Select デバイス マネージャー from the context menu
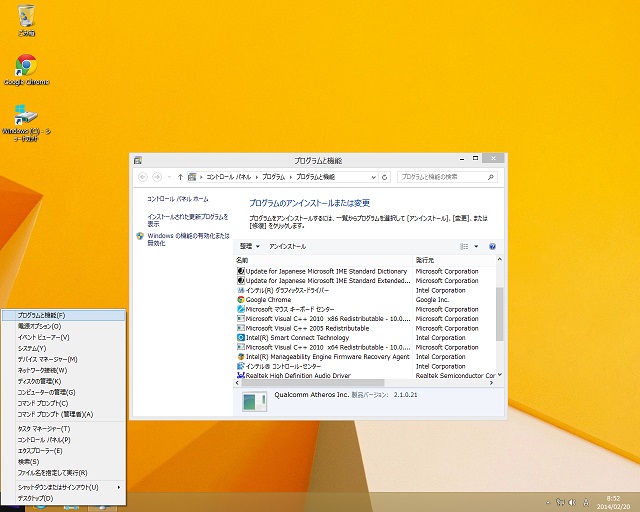 (x=47, y=359)
